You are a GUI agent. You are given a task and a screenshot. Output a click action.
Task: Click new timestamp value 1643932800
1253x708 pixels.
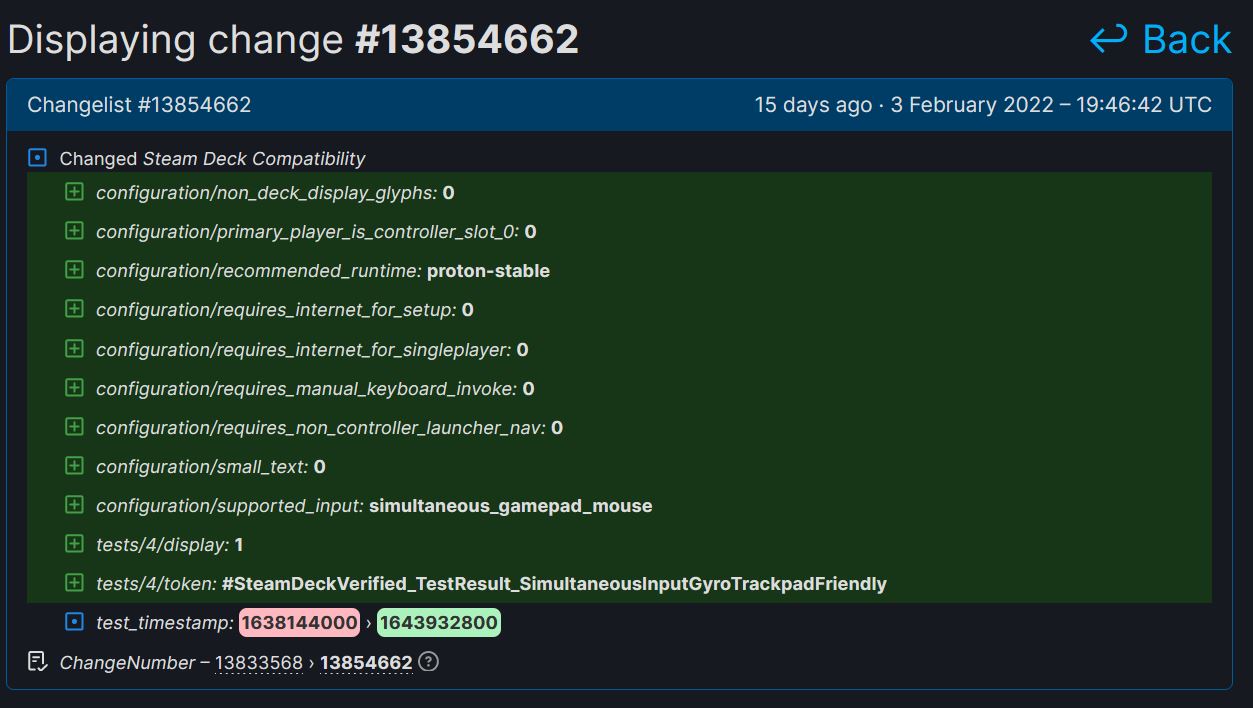coord(438,623)
